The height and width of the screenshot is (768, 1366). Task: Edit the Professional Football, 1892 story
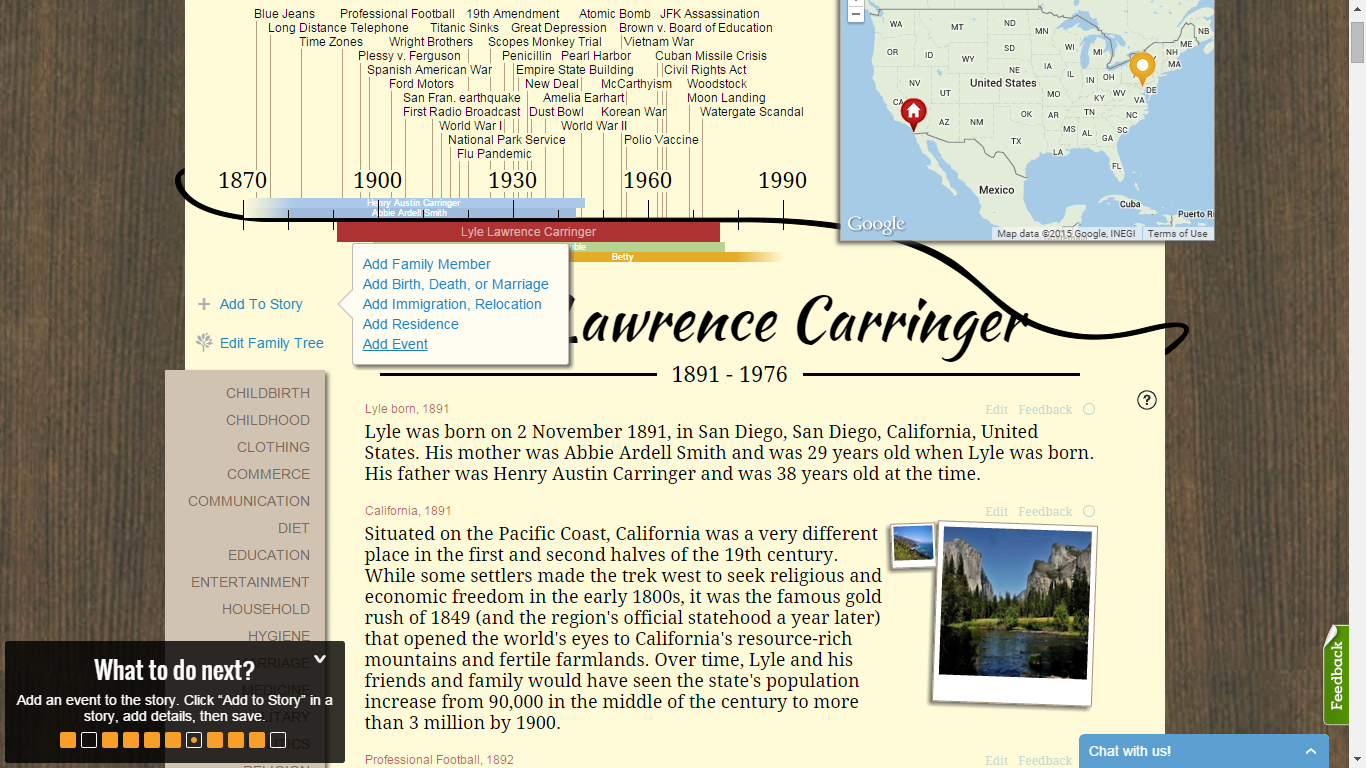click(x=997, y=761)
